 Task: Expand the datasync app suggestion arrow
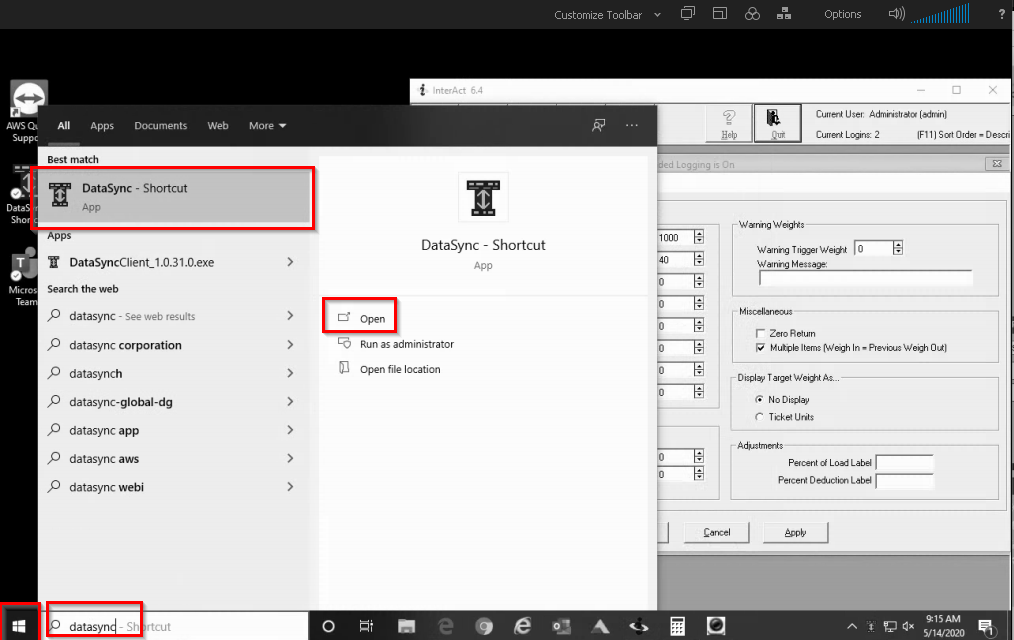290,430
